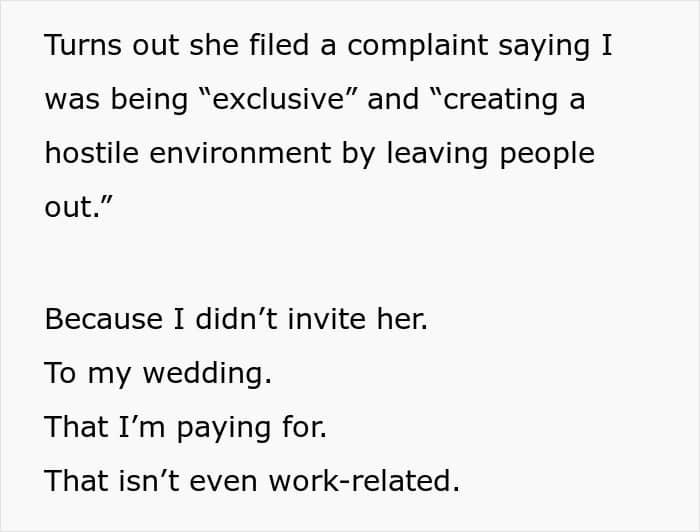Click the word "creating" in the second line
The width and height of the screenshot is (700, 532).
click(501, 101)
